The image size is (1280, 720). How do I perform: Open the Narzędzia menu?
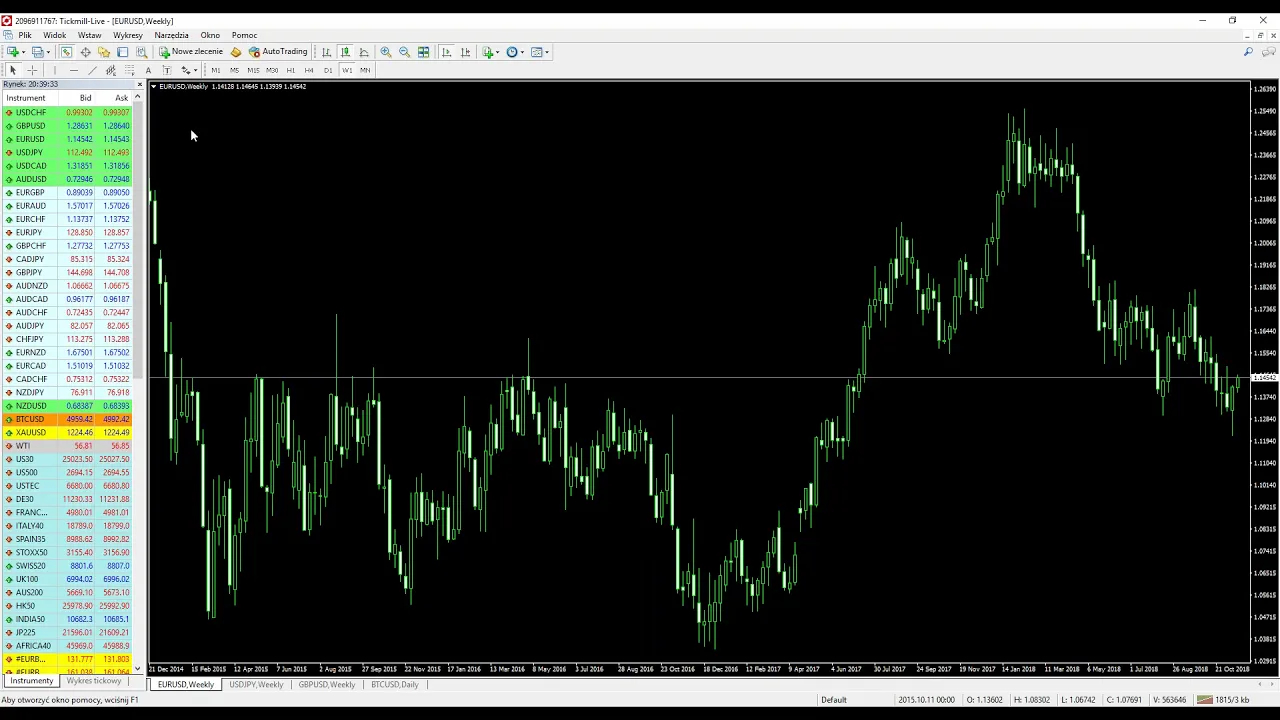[x=171, y=35]
